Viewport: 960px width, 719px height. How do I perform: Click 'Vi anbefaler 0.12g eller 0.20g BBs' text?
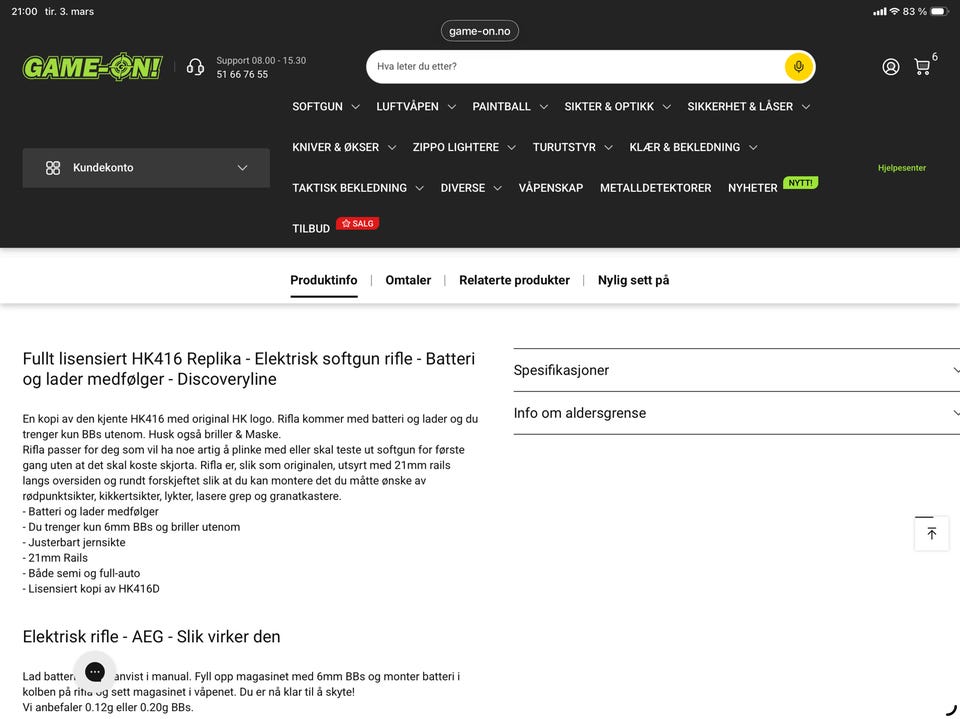(108, 707)
